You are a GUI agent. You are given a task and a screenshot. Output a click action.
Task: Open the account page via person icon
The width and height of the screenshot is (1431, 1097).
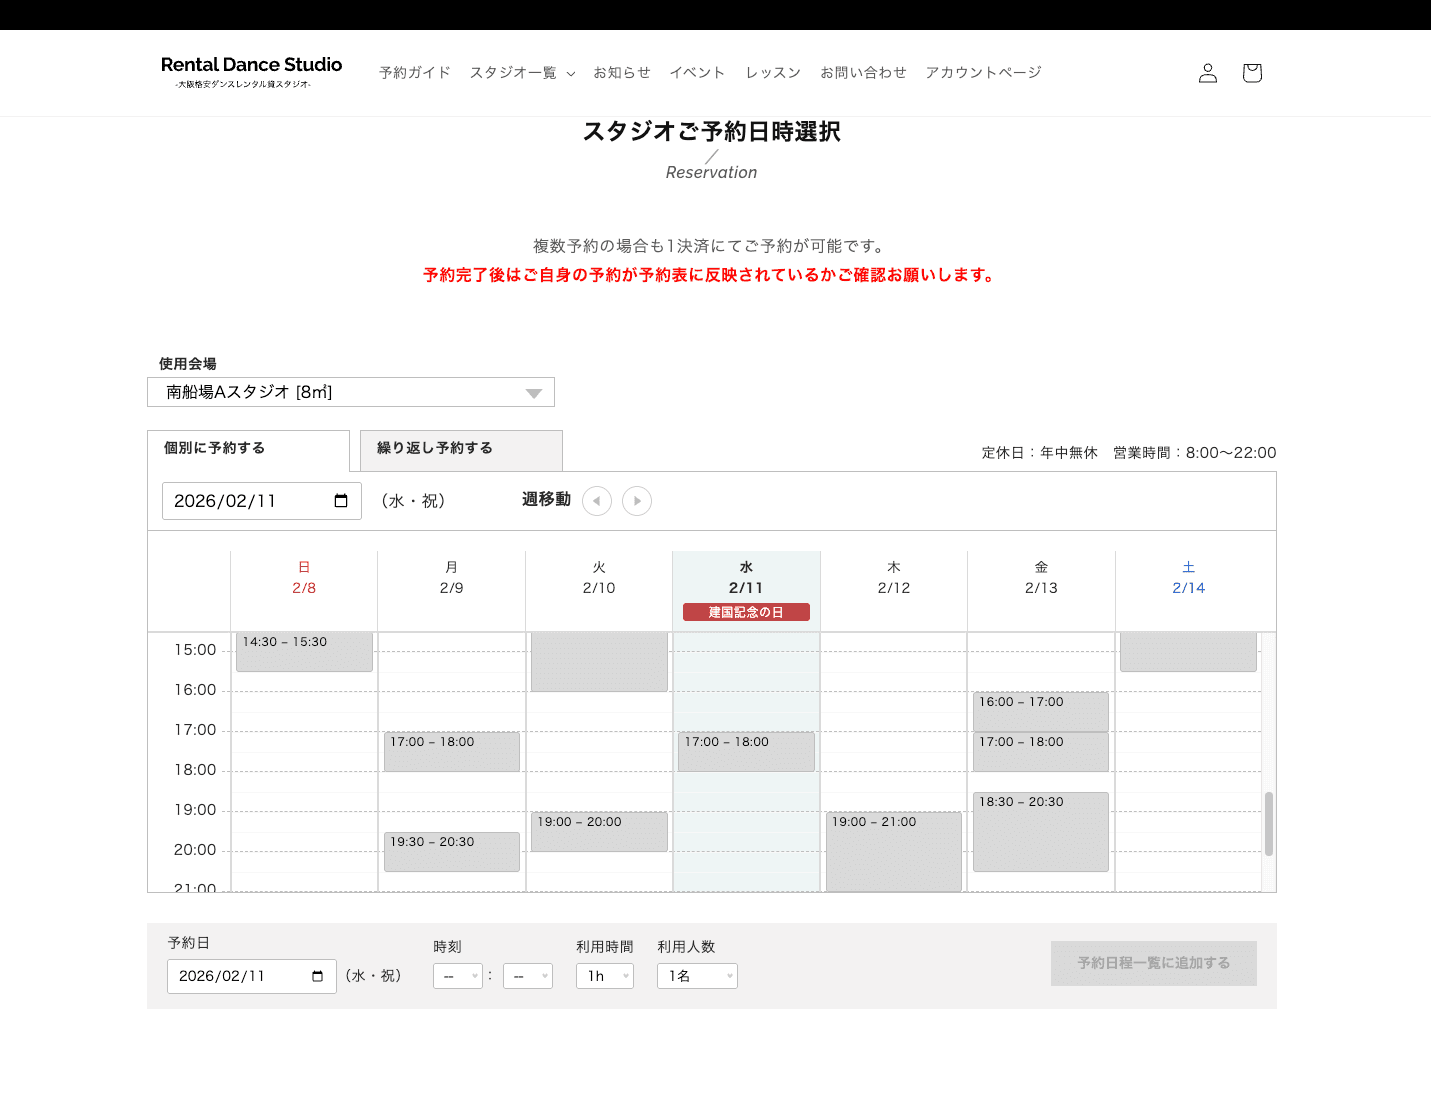1207,72
